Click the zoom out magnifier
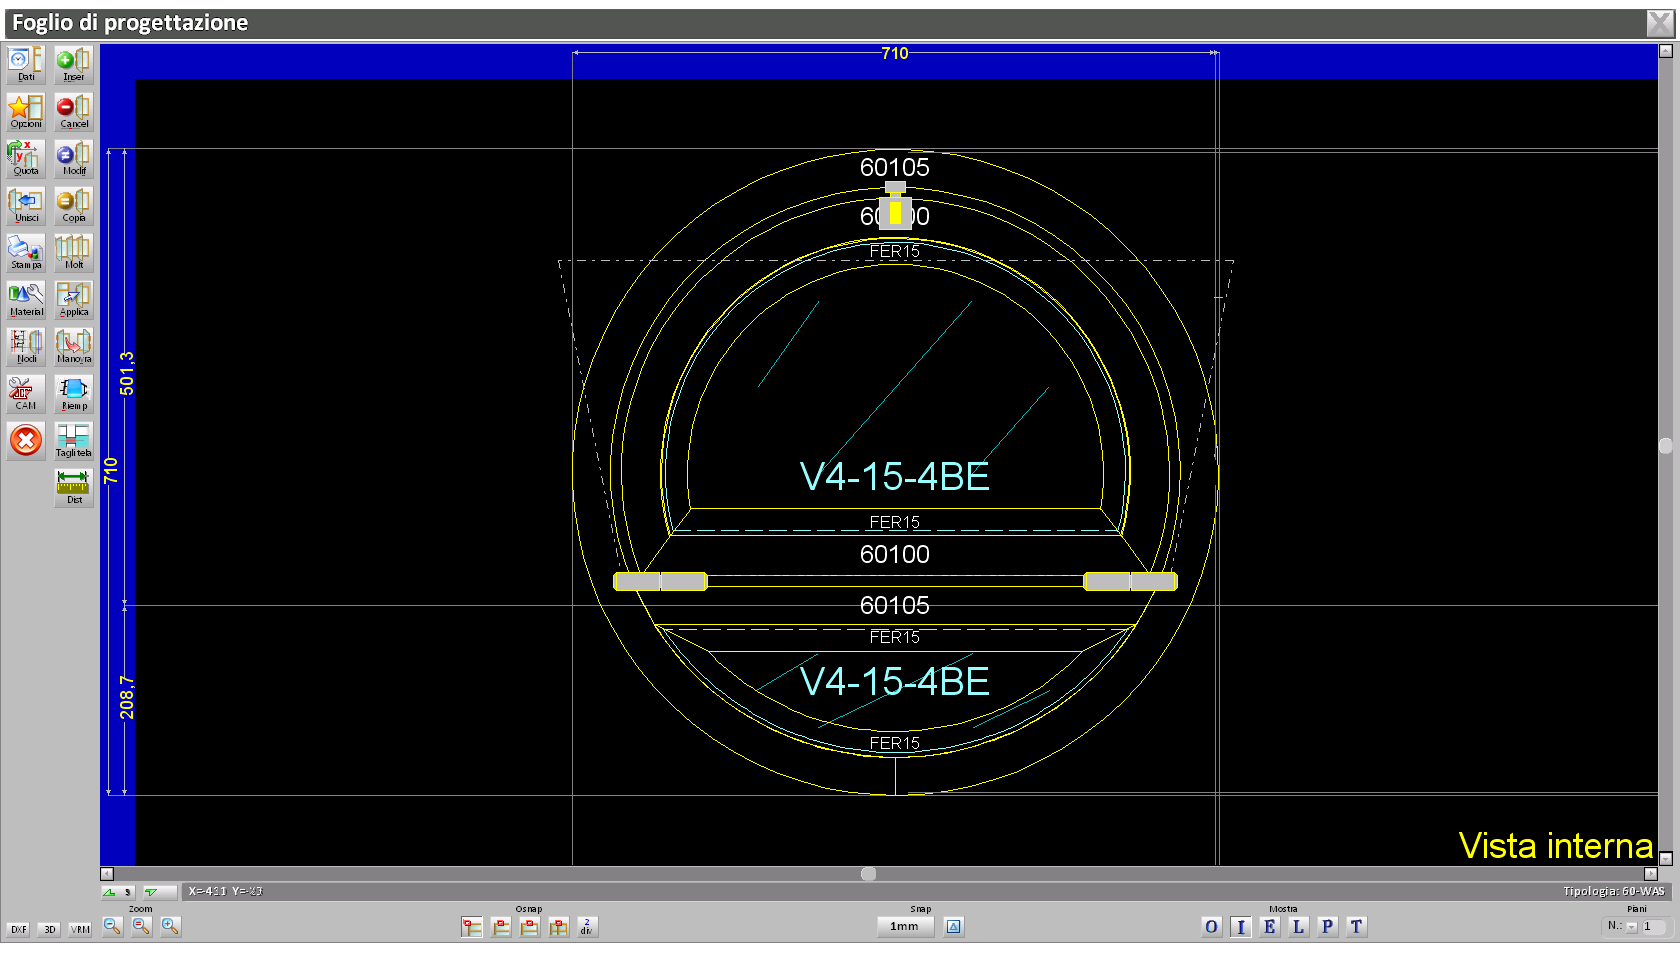The width and height of the screenshot is (1680, 953). tap(112, 927)
